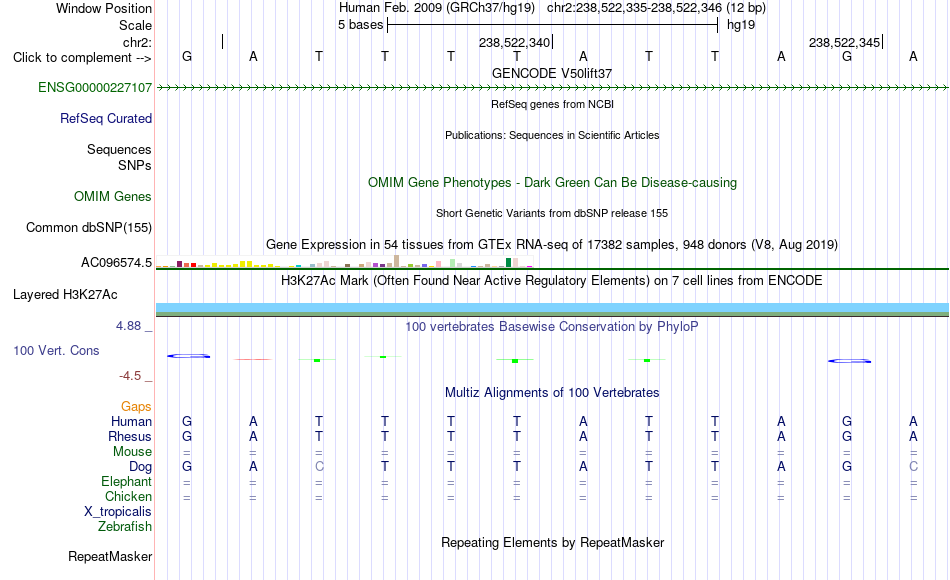Click the blue H3K27Ac signal band
Viewport: 950px width, 580px height.
point(552,307)
